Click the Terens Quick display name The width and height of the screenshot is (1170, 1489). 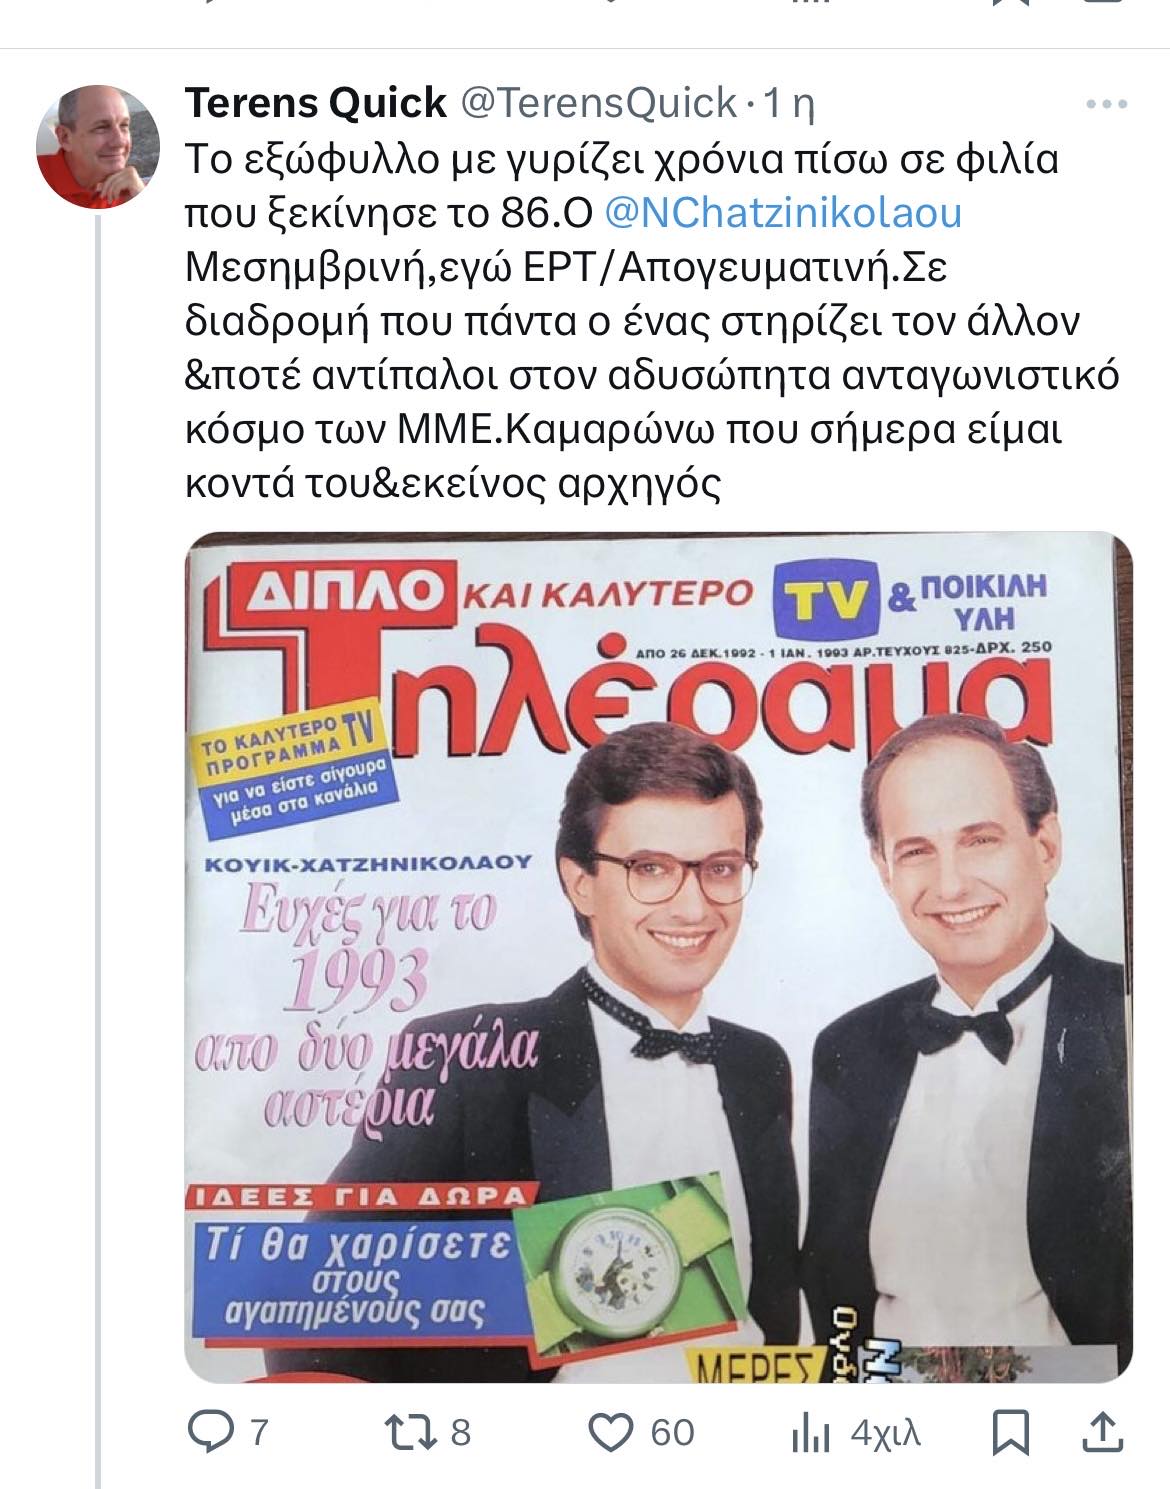pyautogui.click(x=316, y=102)
